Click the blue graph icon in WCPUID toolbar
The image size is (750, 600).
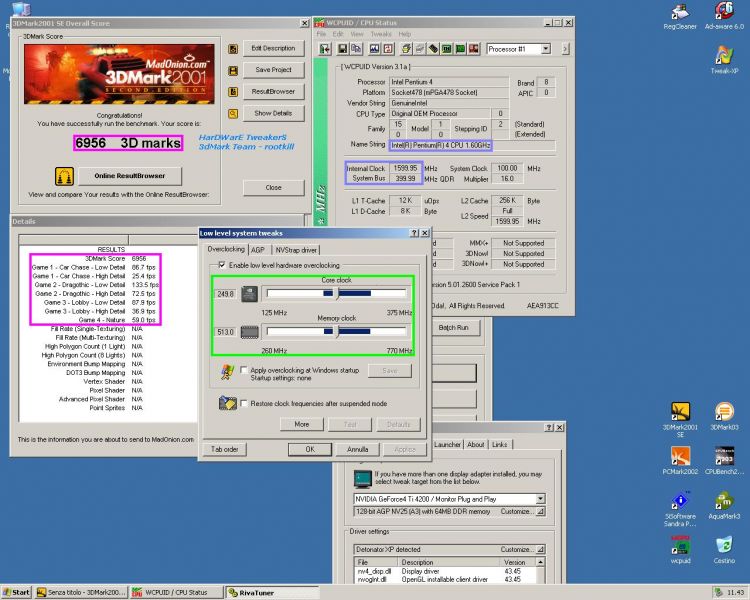[x=375, y=49]
